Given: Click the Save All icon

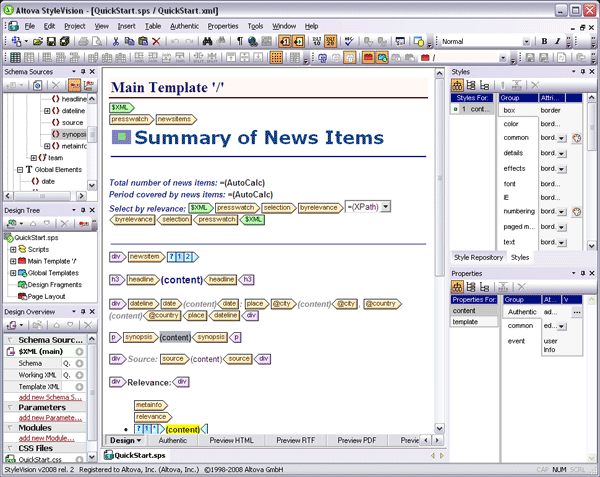Looking at the screenshot, I should (65, 41).
